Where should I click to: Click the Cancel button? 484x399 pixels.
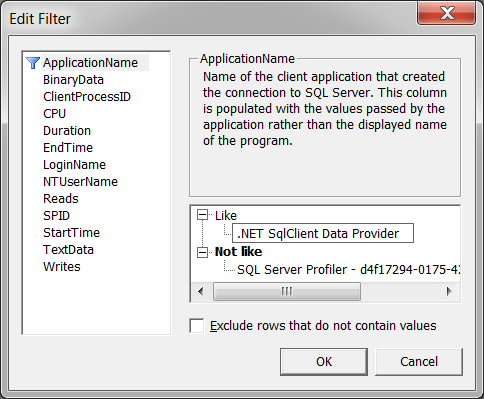click(x=419, y=362)
